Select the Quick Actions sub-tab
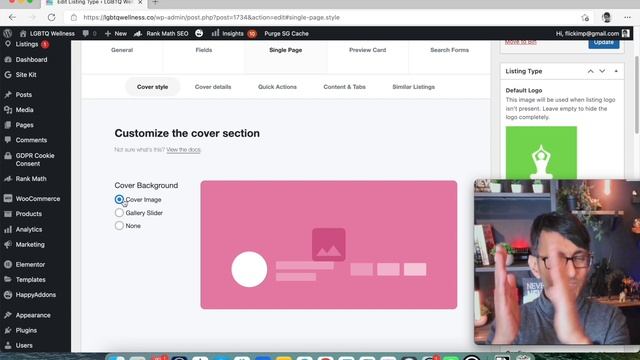The height and width of the screenshot is (360, 640). (277, 87)
